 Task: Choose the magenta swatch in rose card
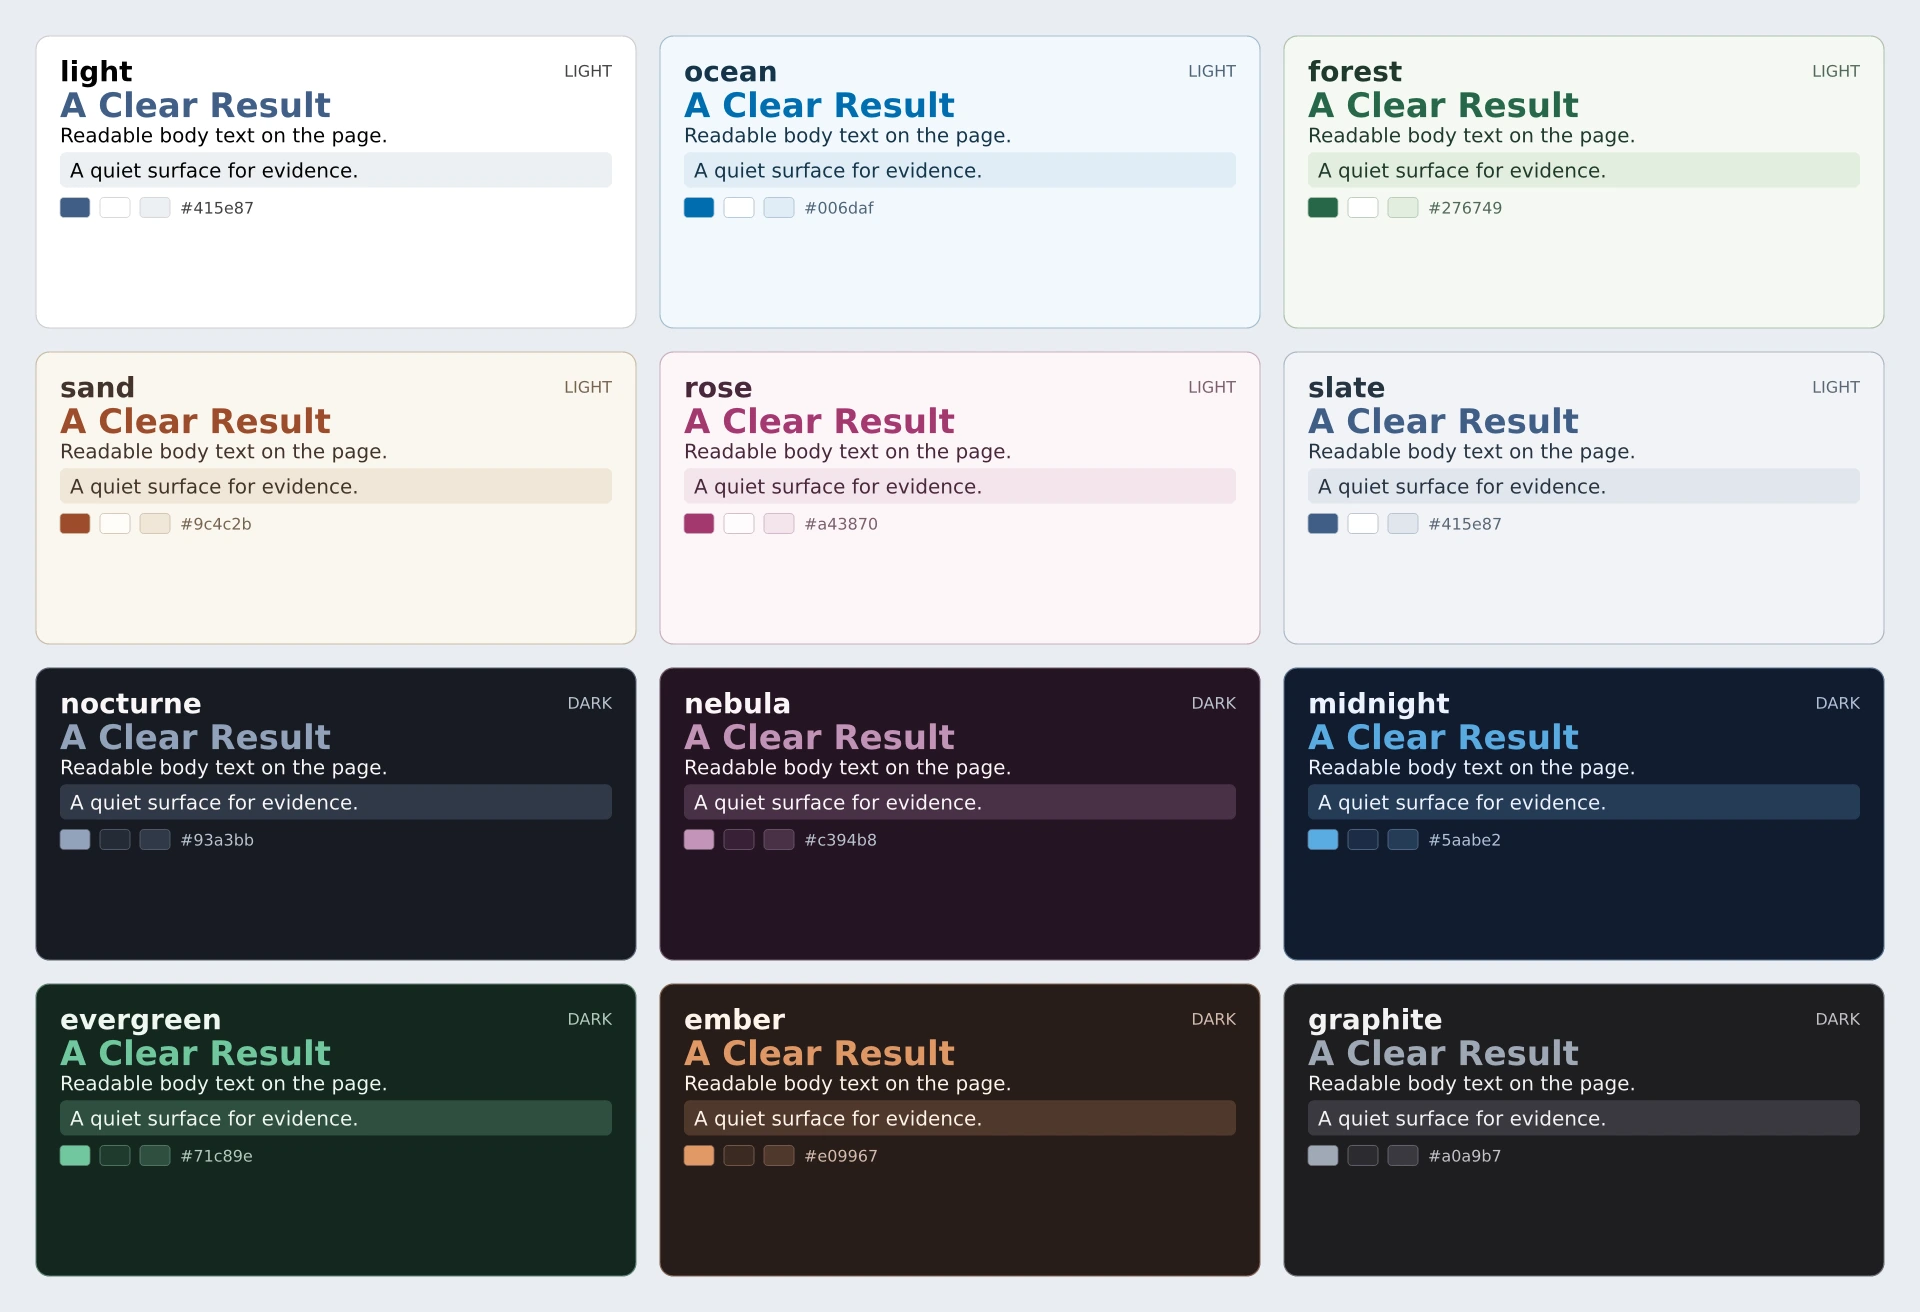[699, 524]
